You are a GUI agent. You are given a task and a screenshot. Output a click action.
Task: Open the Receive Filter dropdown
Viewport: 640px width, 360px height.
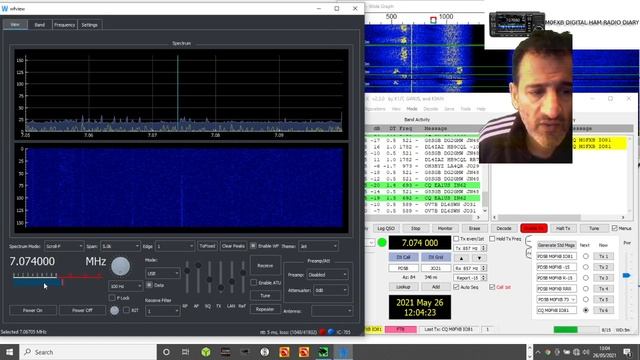(x=162, y=311)
